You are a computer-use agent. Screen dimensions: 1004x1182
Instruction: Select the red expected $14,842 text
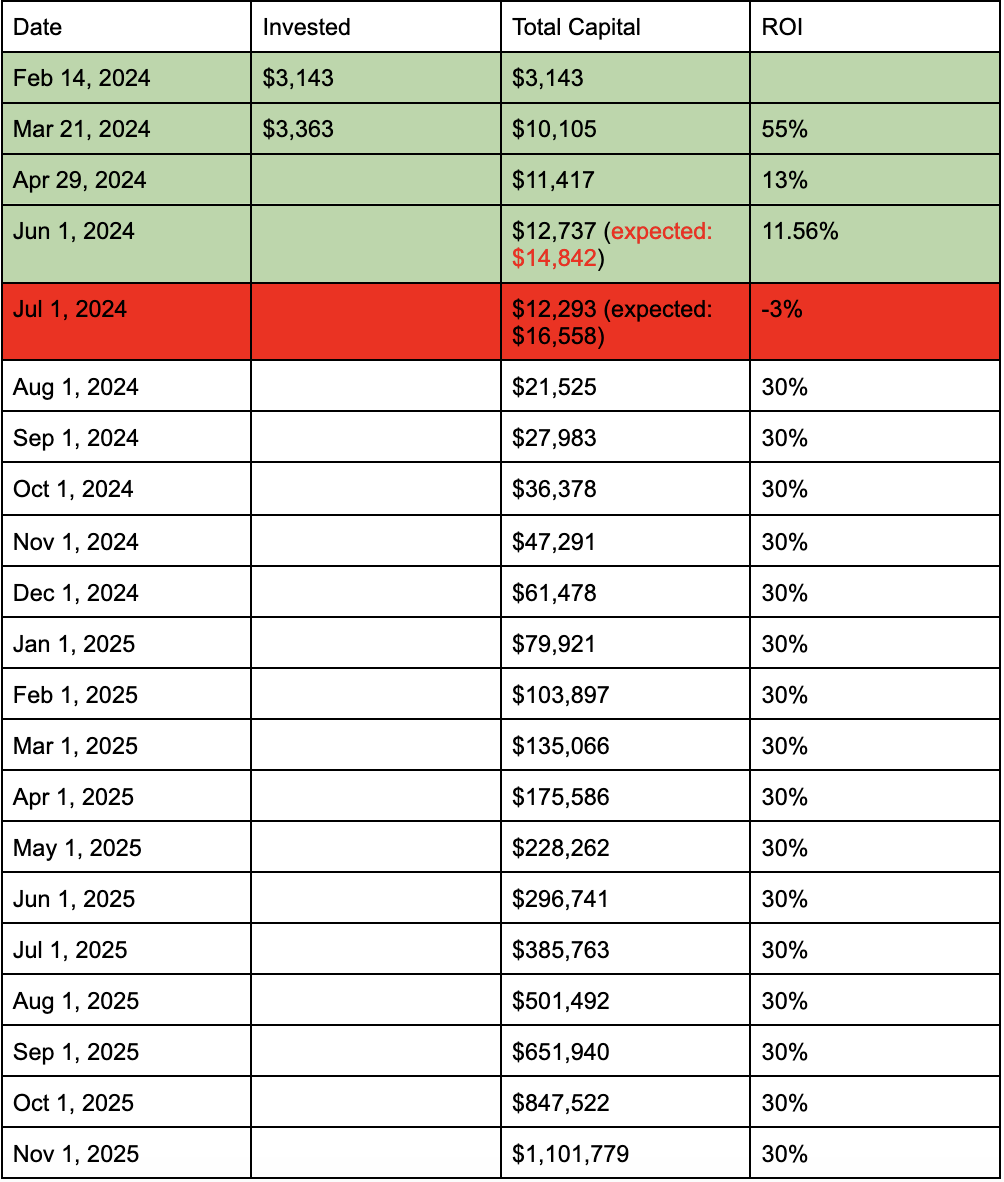pyautogui.click(x=612, y=244)
